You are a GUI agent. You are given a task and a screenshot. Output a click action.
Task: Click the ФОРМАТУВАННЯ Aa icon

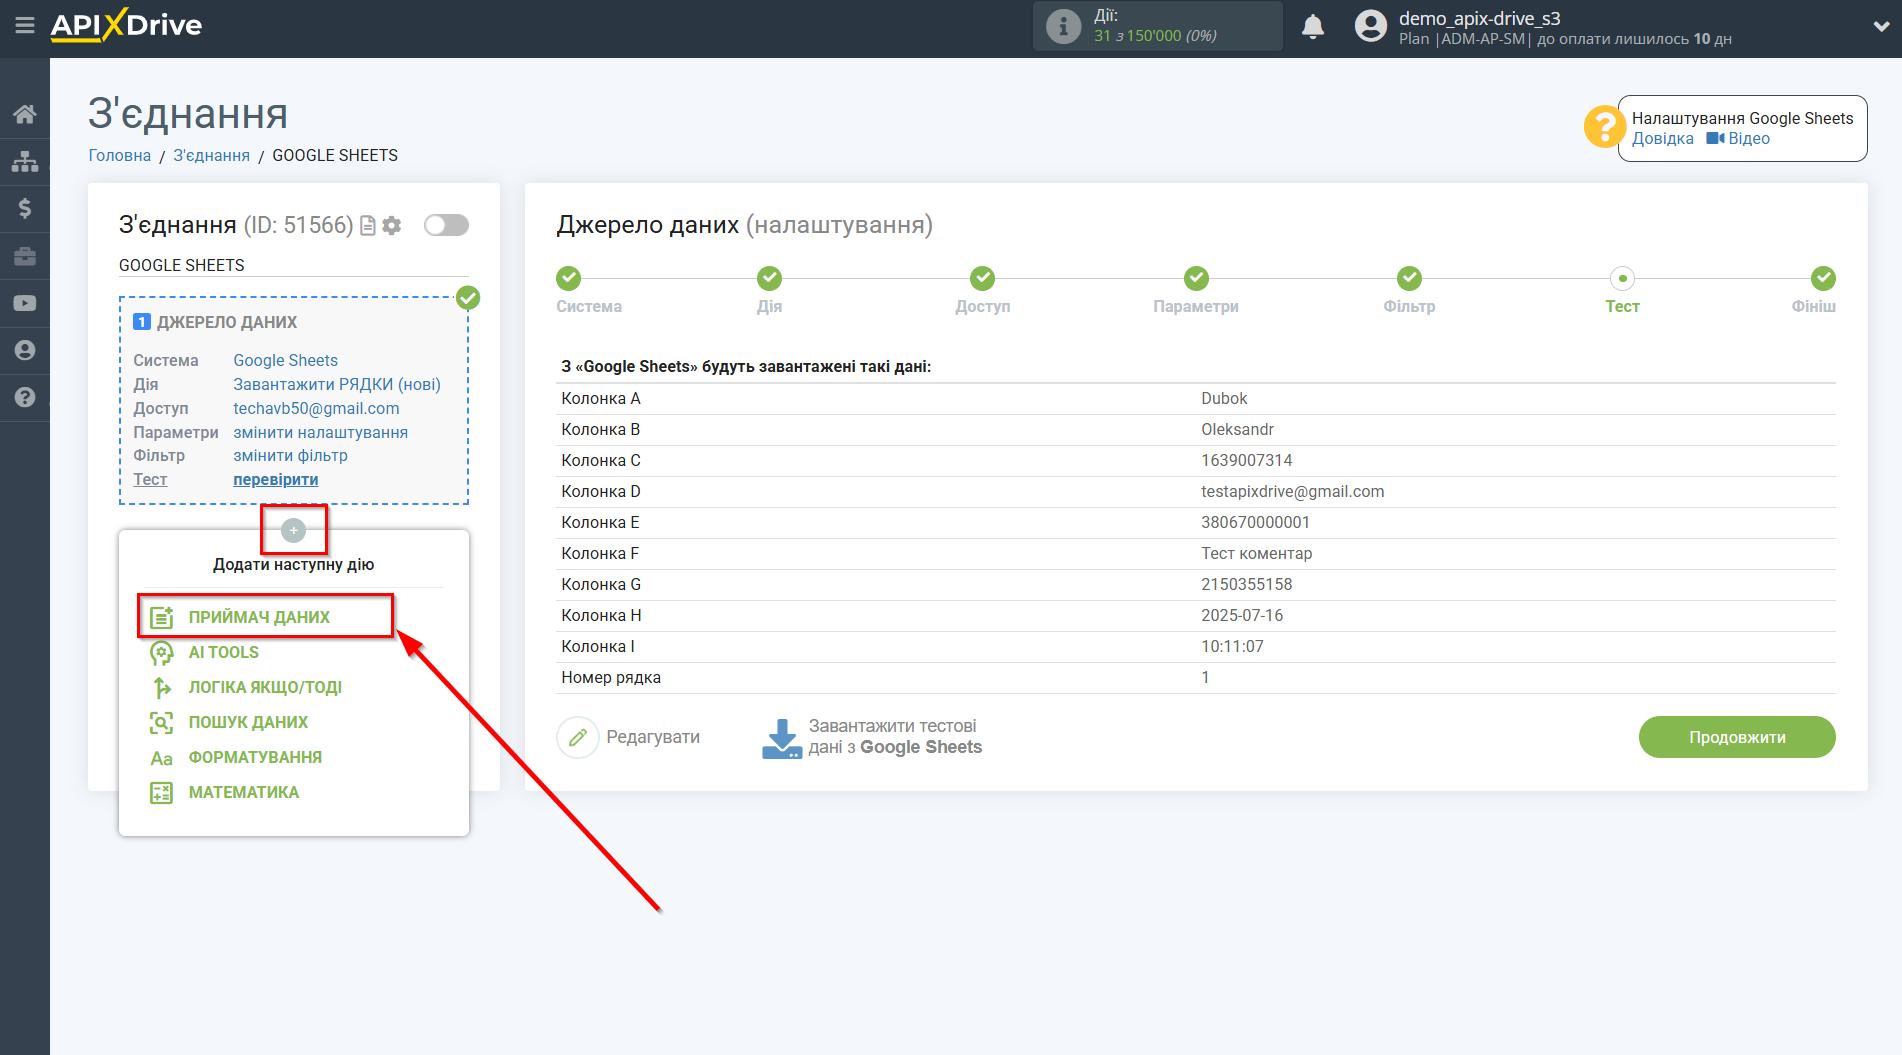pyautogui.click(x=161, y=758)
